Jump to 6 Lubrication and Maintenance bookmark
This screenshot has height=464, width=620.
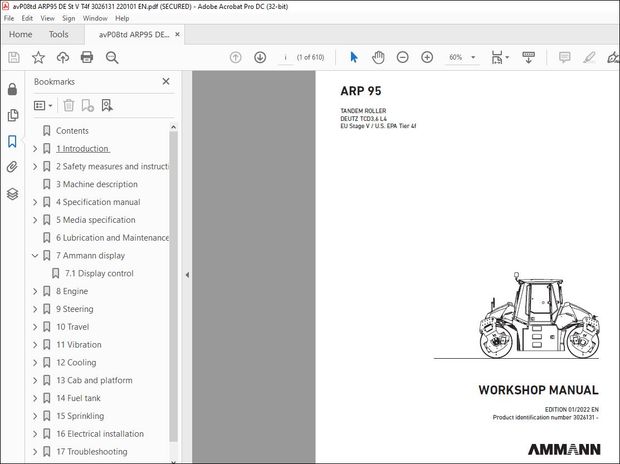tap(112, 238)
